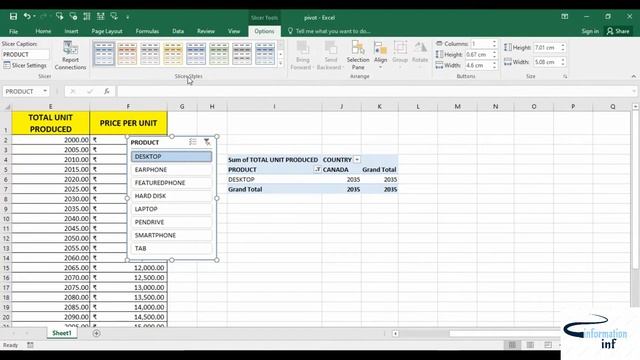Open the Insert tab
640x360 pixels.
[x=71, y=31]
